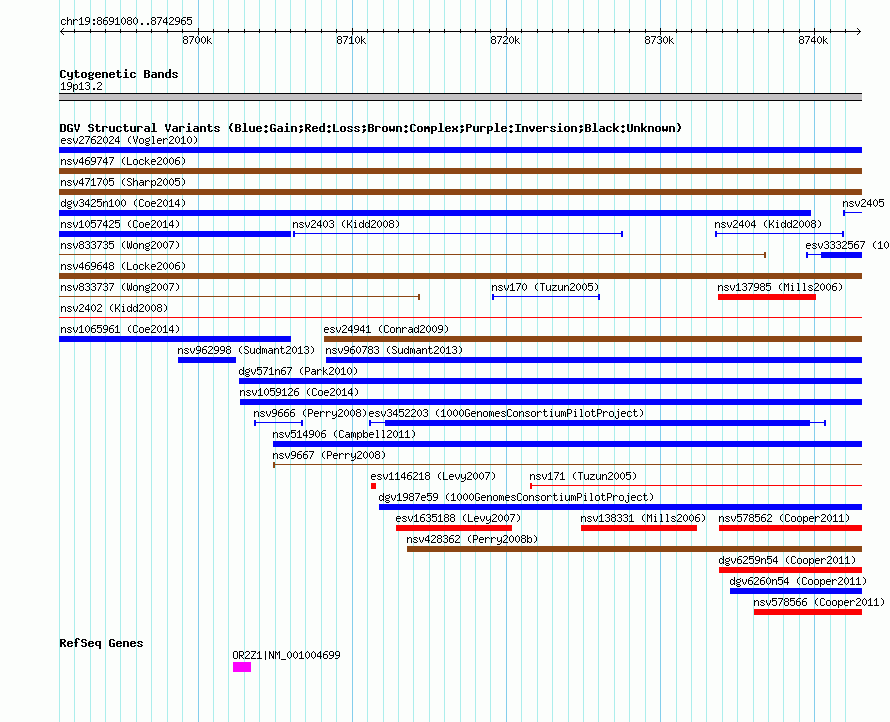Click the 8700k ruler mark
The width and height of the screenshot is (890, 722).
click(x=197, y=40)
